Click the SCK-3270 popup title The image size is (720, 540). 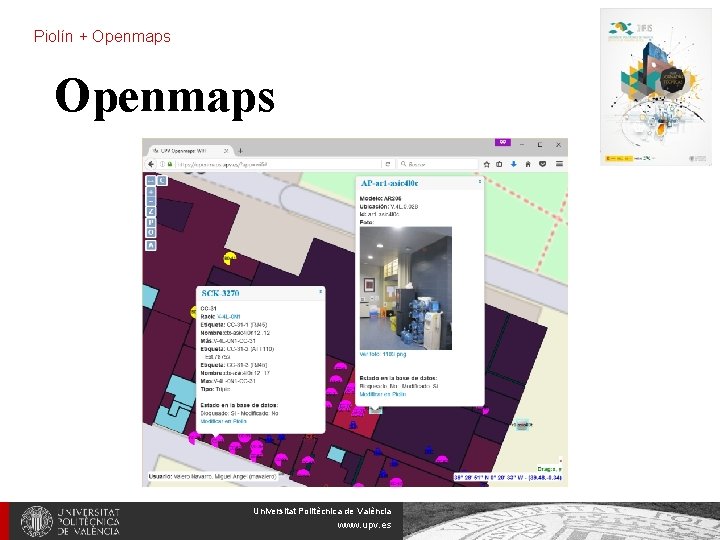pyautogui.click(x=220, y=293)
